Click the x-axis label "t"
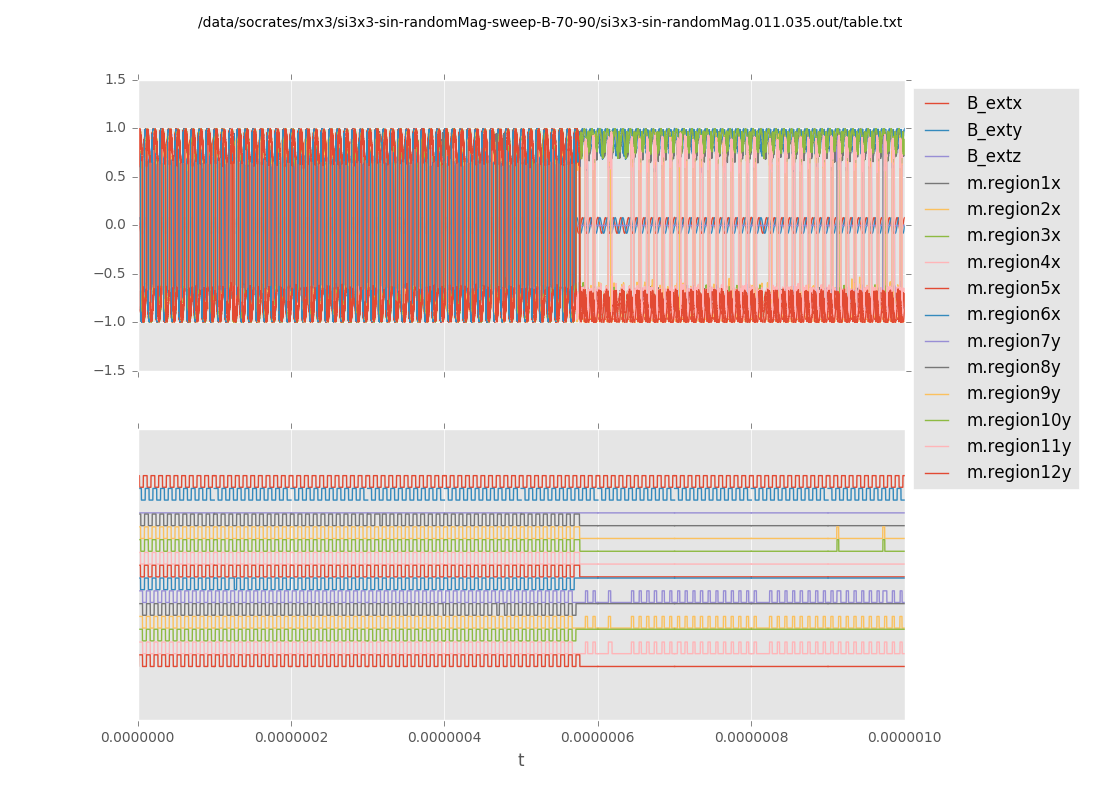 tap(521, 761)
